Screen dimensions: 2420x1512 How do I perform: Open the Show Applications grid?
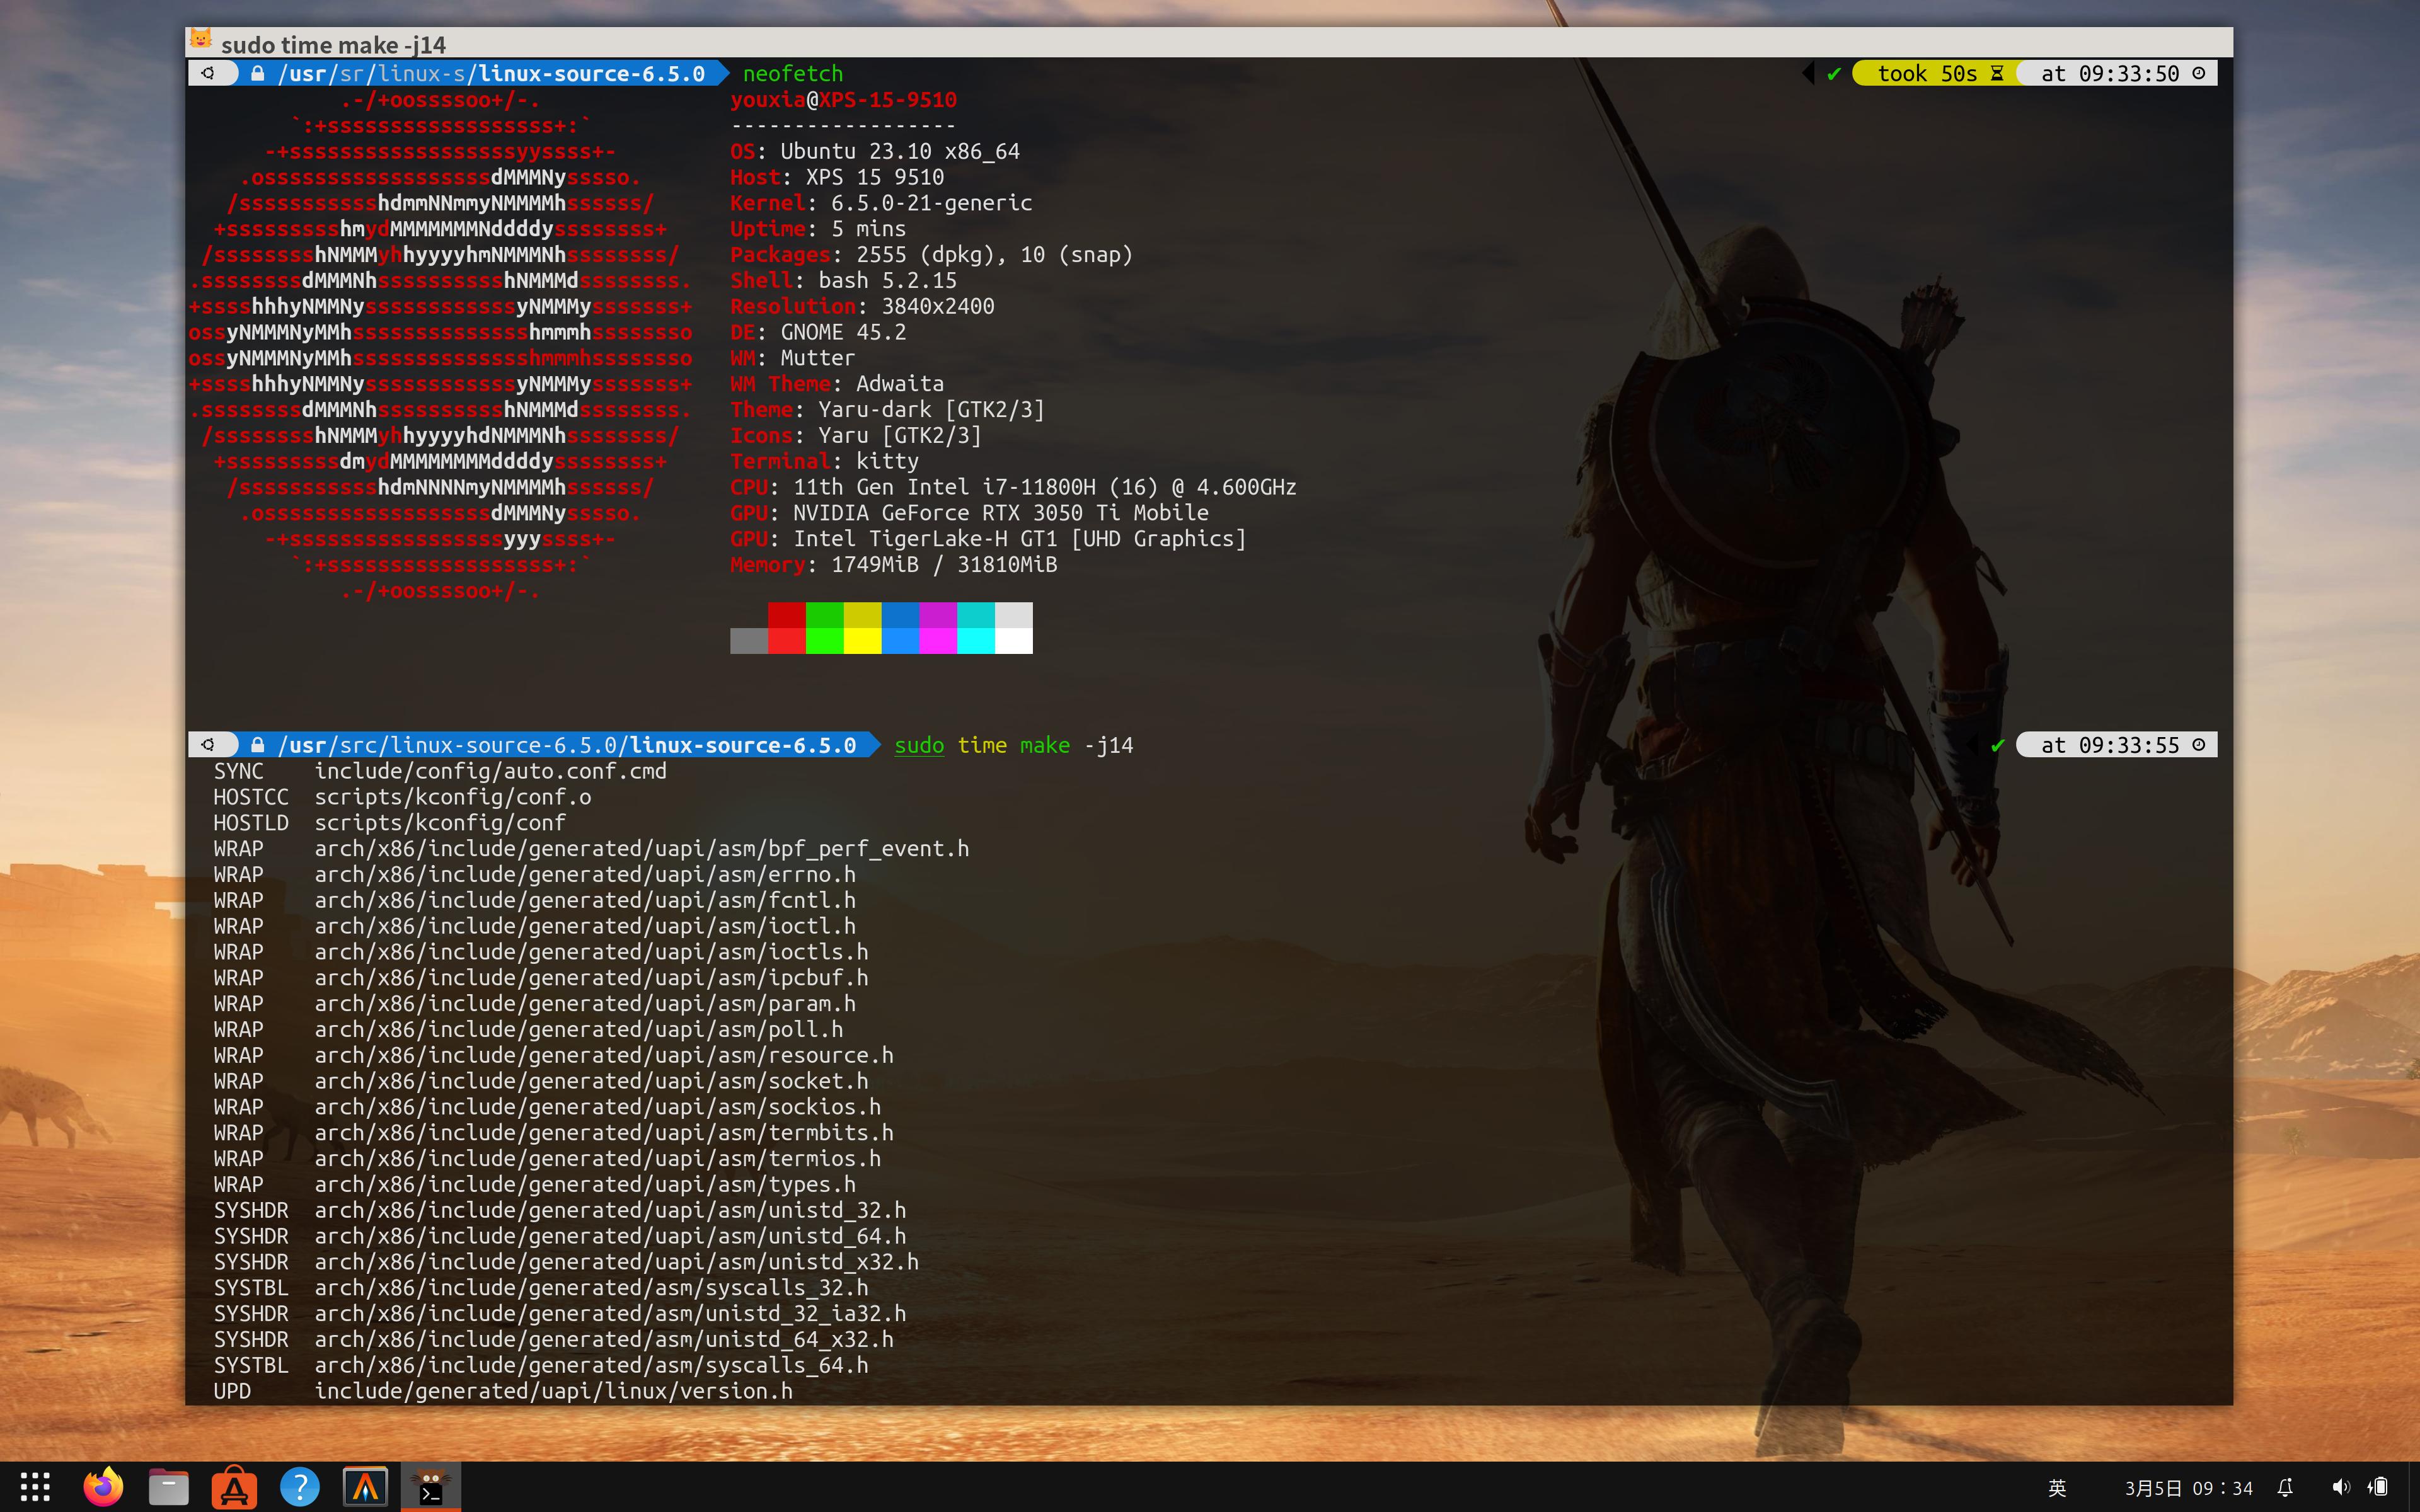click(x=35, y=1487)
